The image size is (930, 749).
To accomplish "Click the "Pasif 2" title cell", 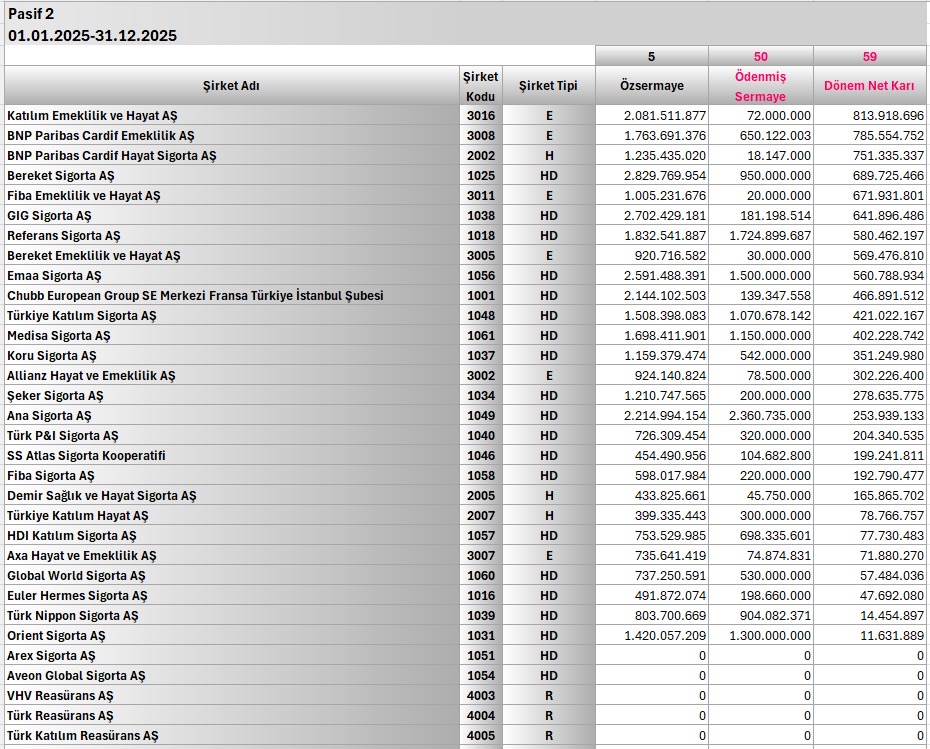I will [32, 14].
